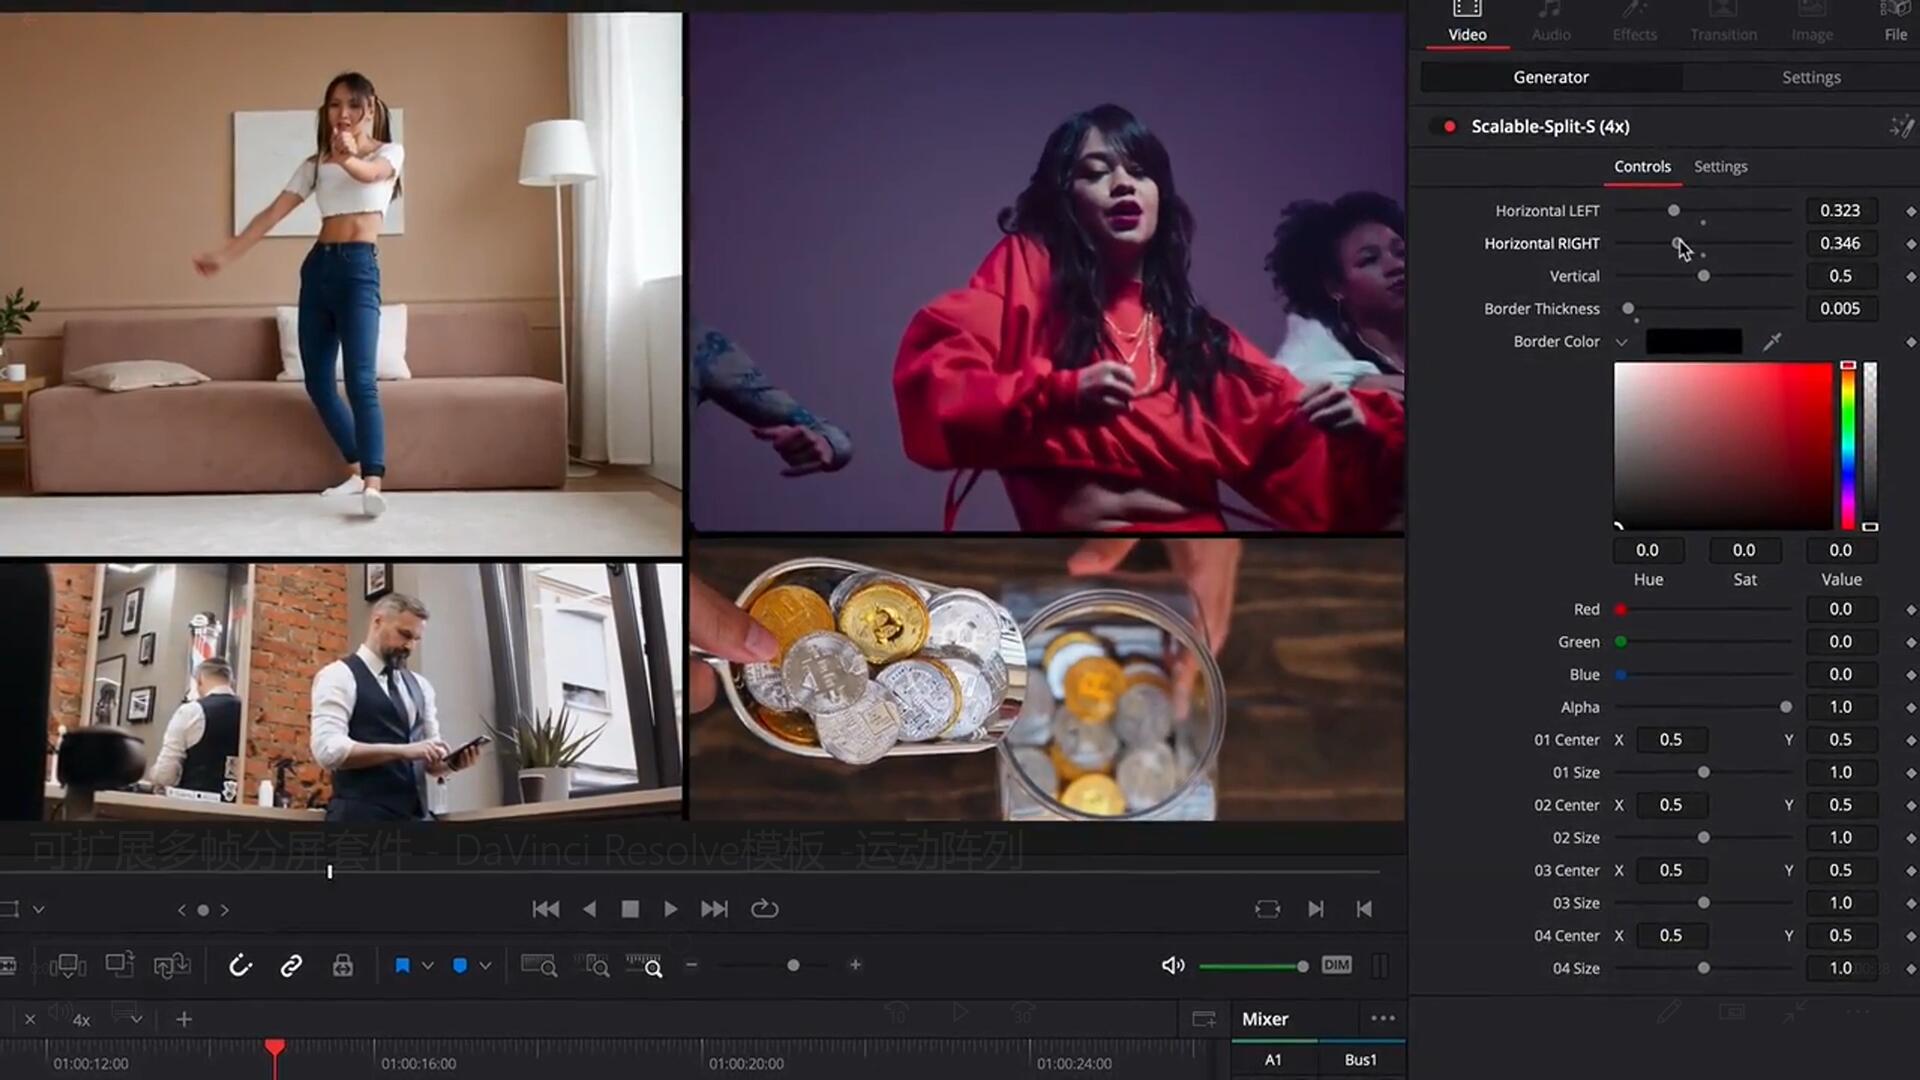
Task: Open flag color dropdown arrow
Action: [428, 965]
